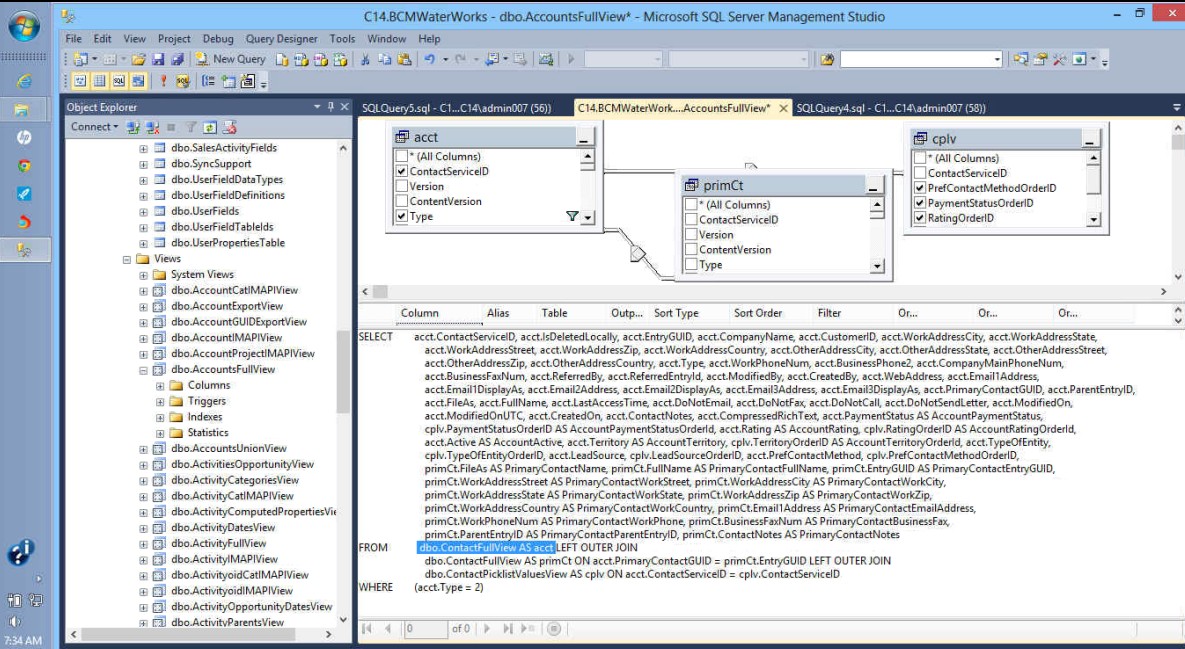This screenshot has width=1185, height=649.
Task: Check ContentVersion in primCt table
Action: [x=691, y=250]
